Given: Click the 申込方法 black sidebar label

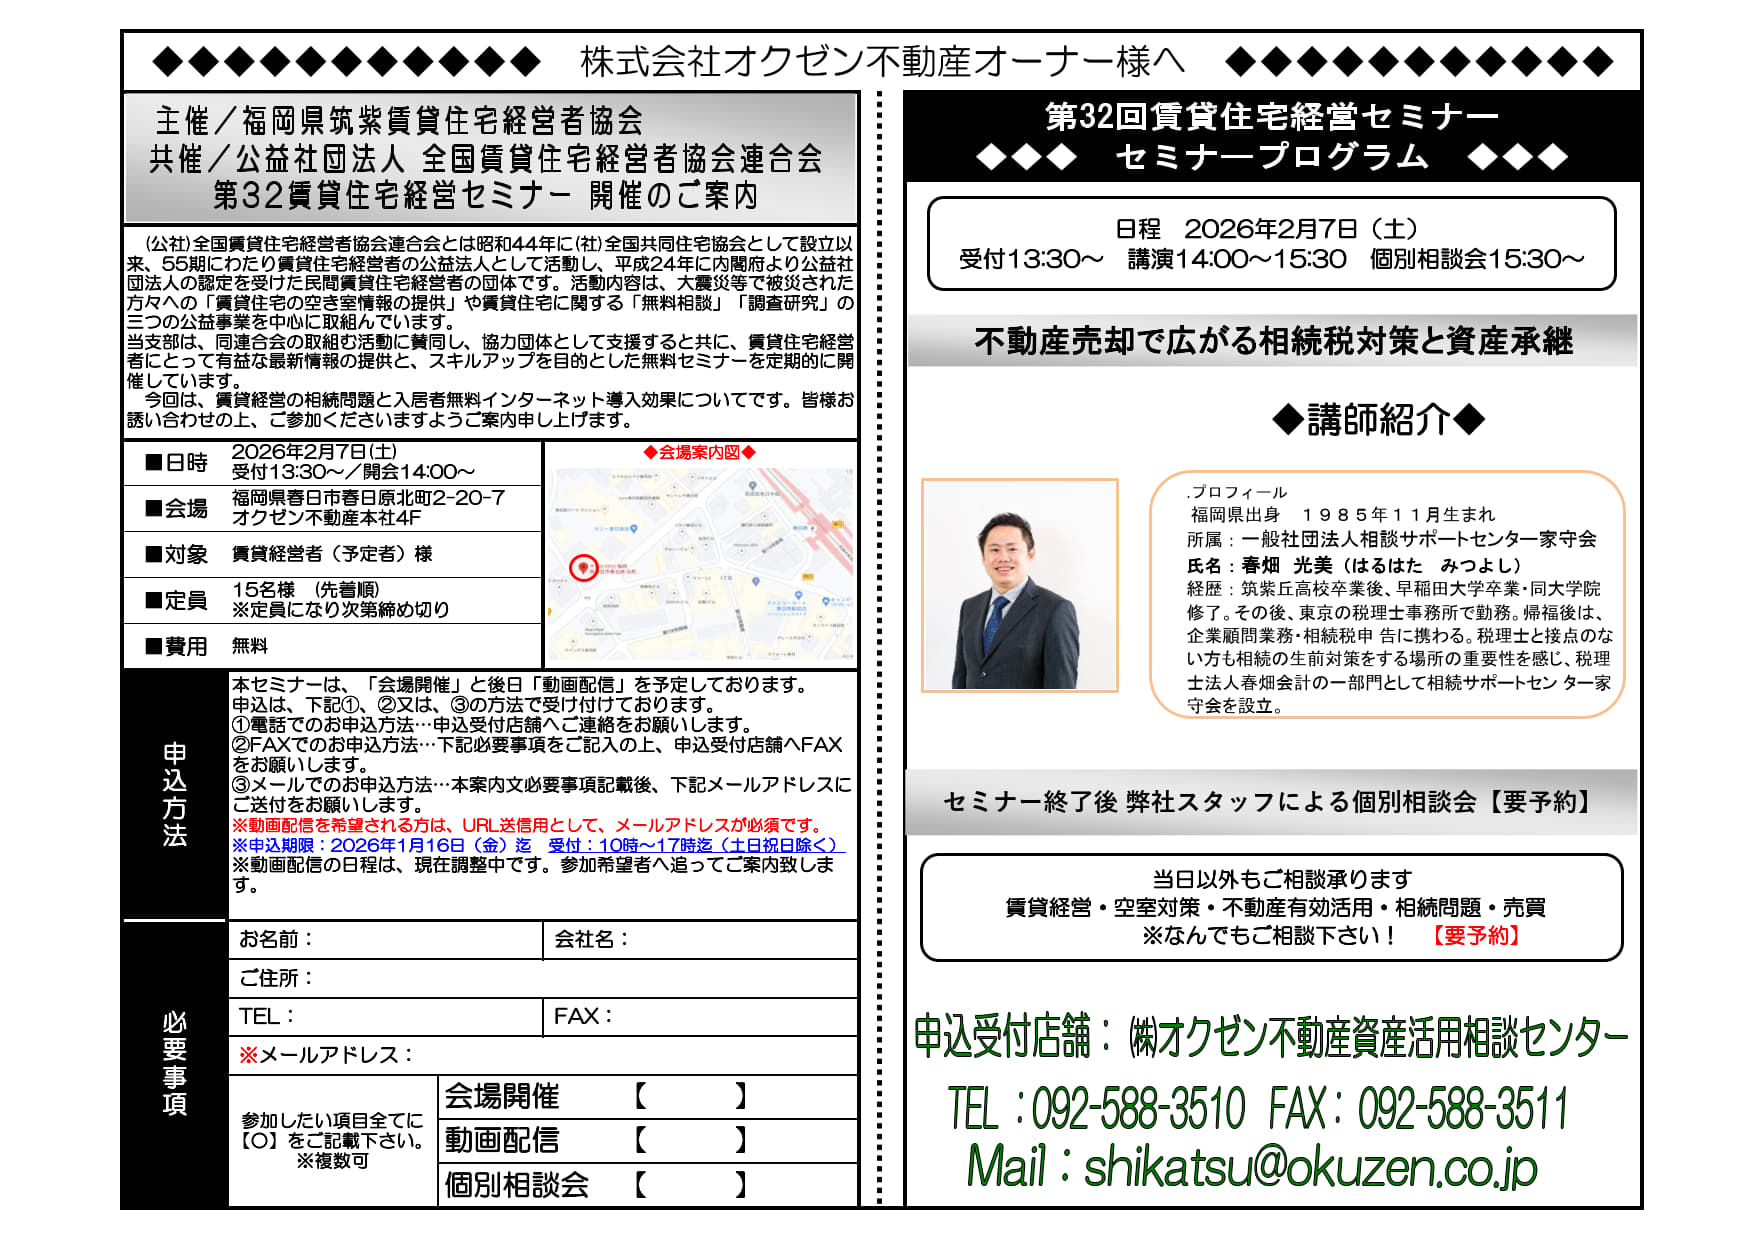Looking at the screenshot, I should point(175,794).
